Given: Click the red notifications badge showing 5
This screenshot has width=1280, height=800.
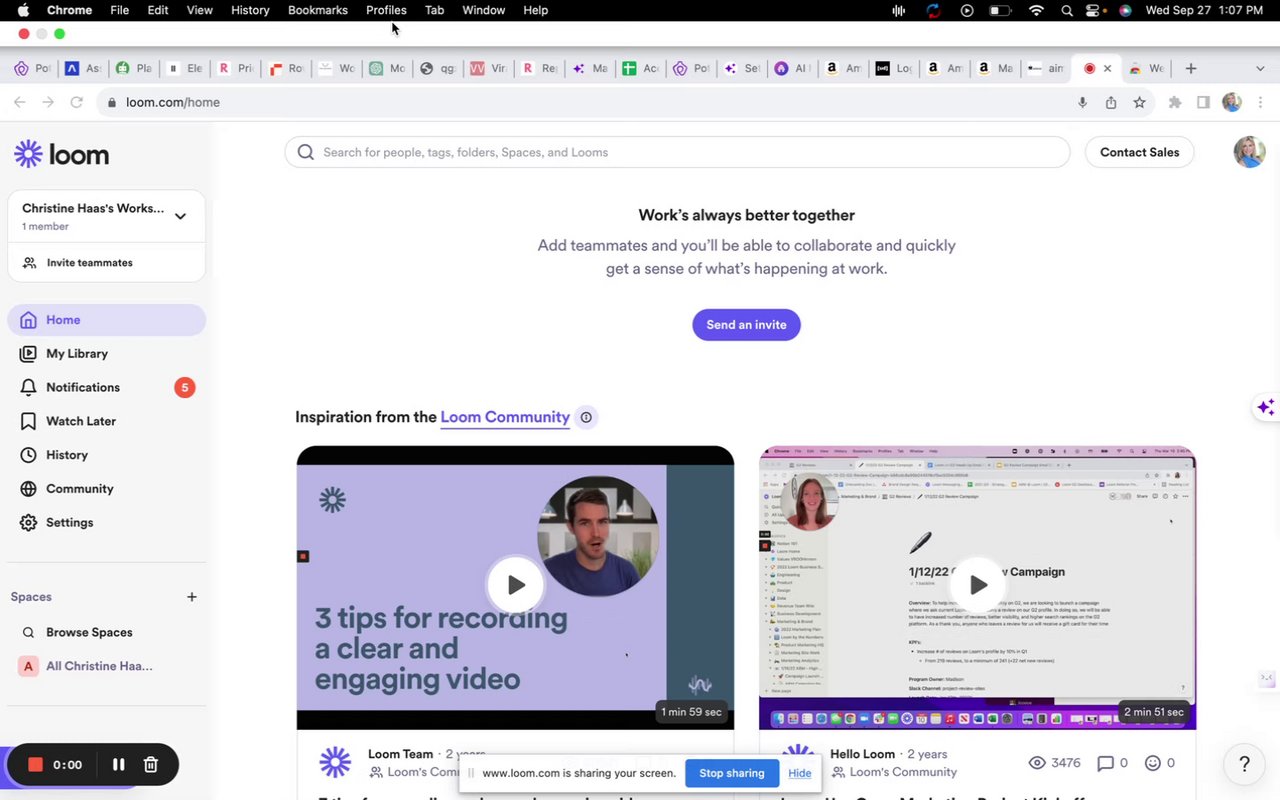Looking at the screenshot, I should pos(185,388).
